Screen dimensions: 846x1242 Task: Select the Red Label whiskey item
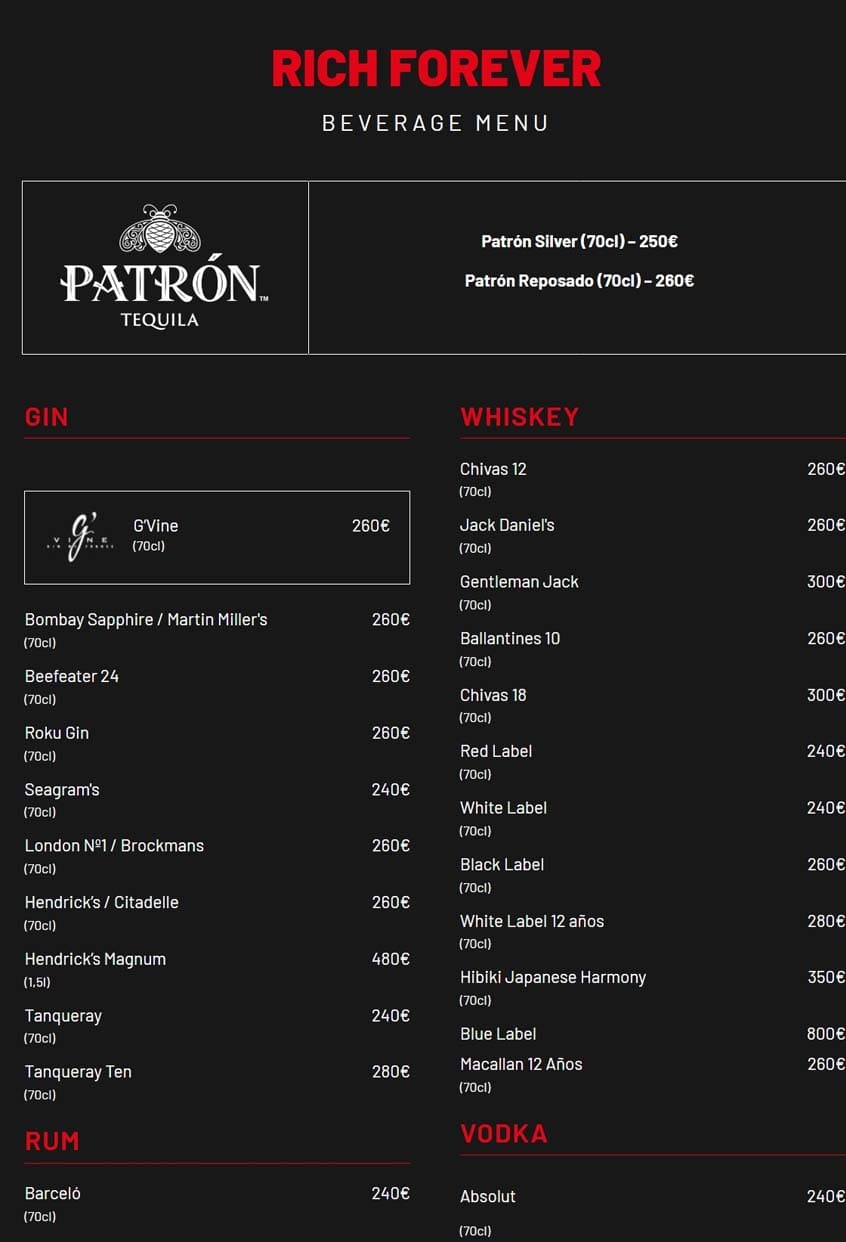pos(496,752)
